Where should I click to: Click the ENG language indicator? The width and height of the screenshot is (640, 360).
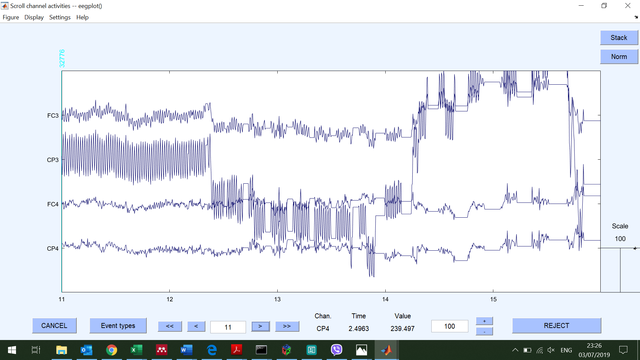[x=566, y=350]
